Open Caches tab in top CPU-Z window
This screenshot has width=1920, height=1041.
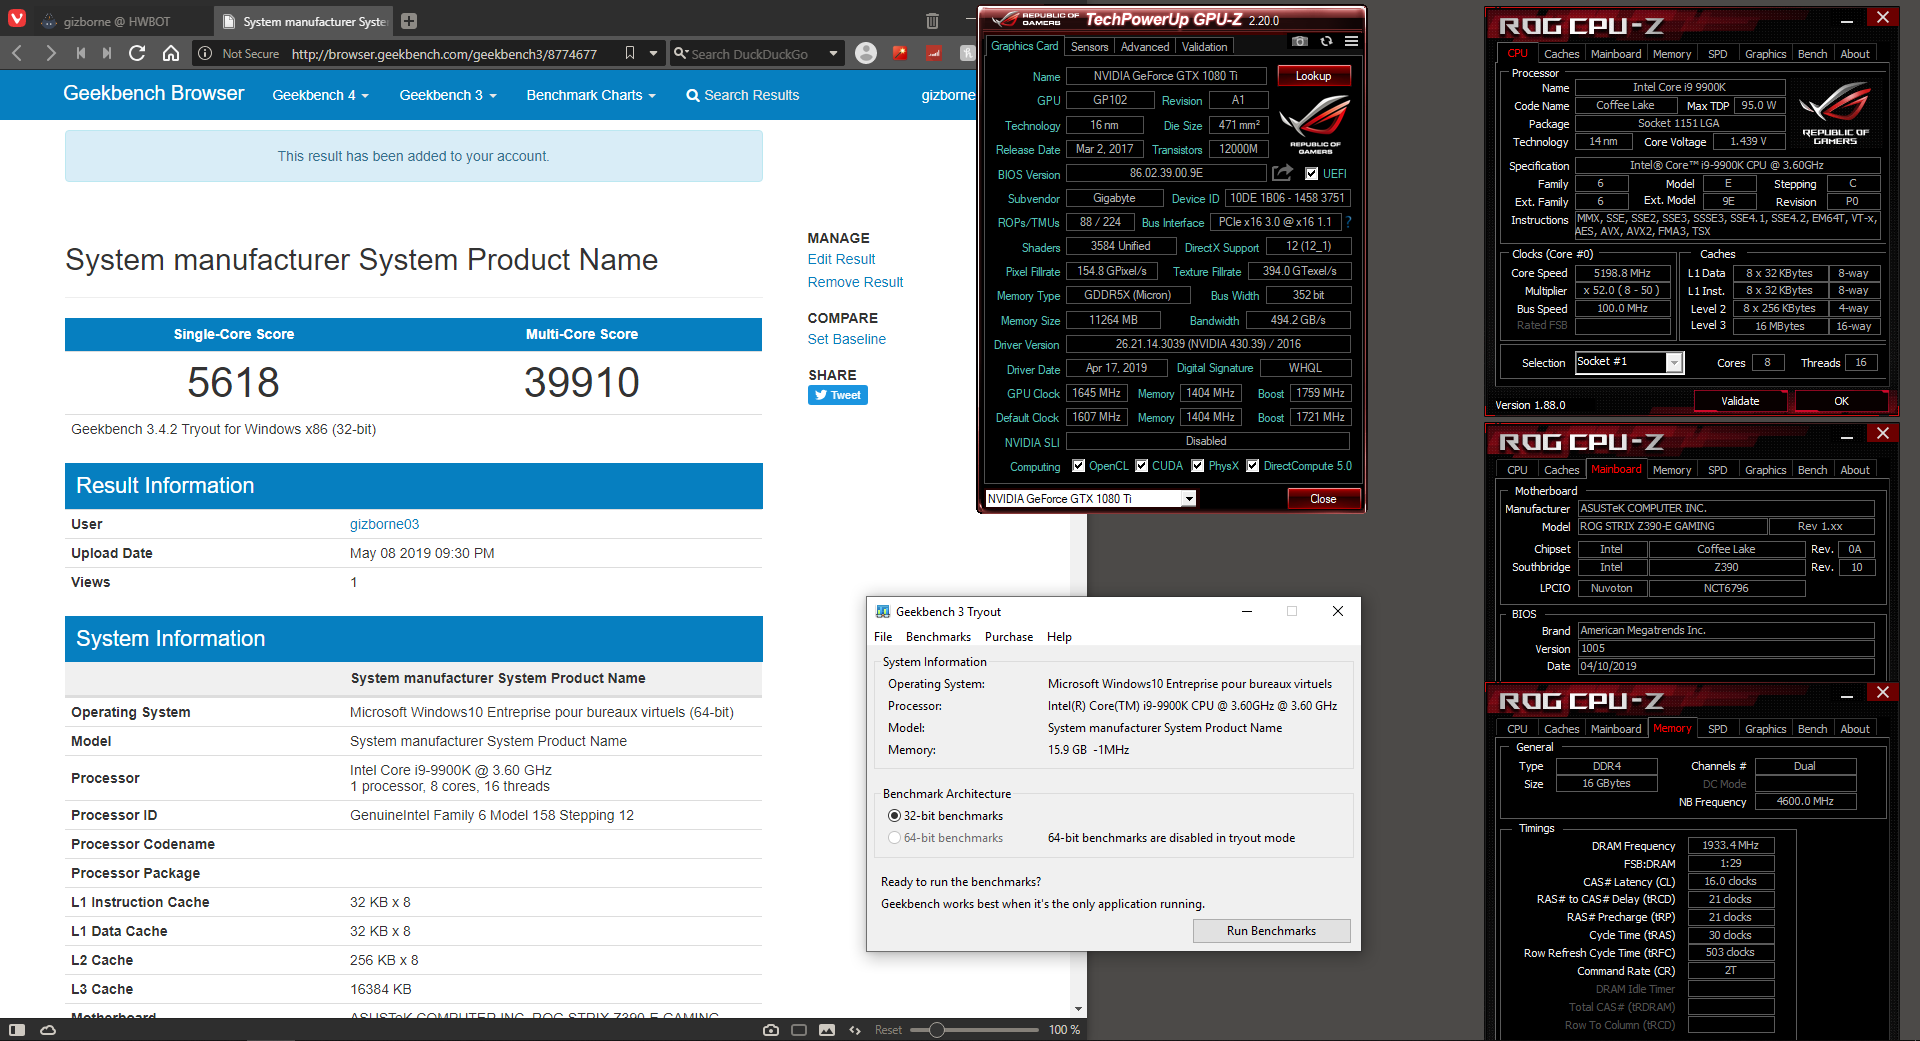1561,54
